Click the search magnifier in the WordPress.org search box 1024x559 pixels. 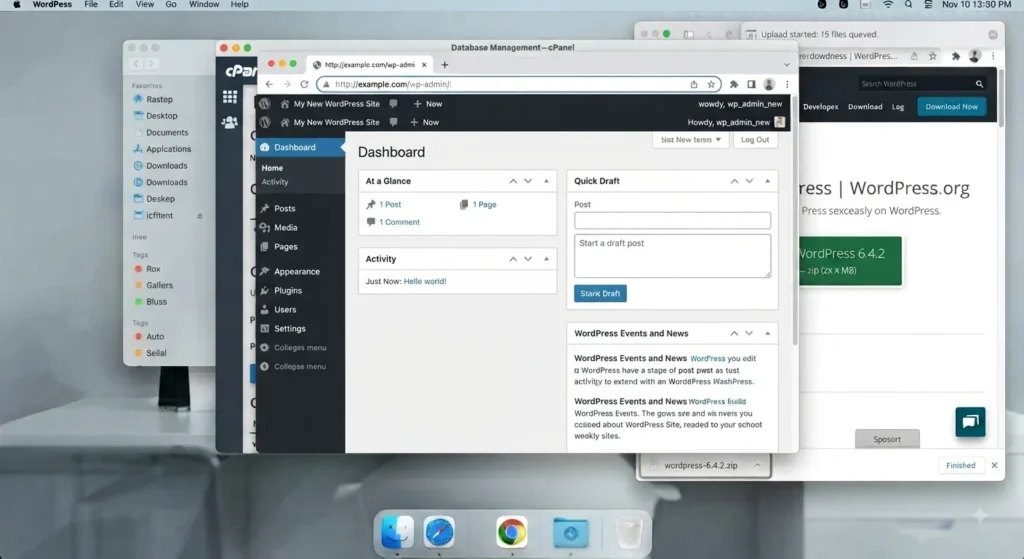click(979, 84)
